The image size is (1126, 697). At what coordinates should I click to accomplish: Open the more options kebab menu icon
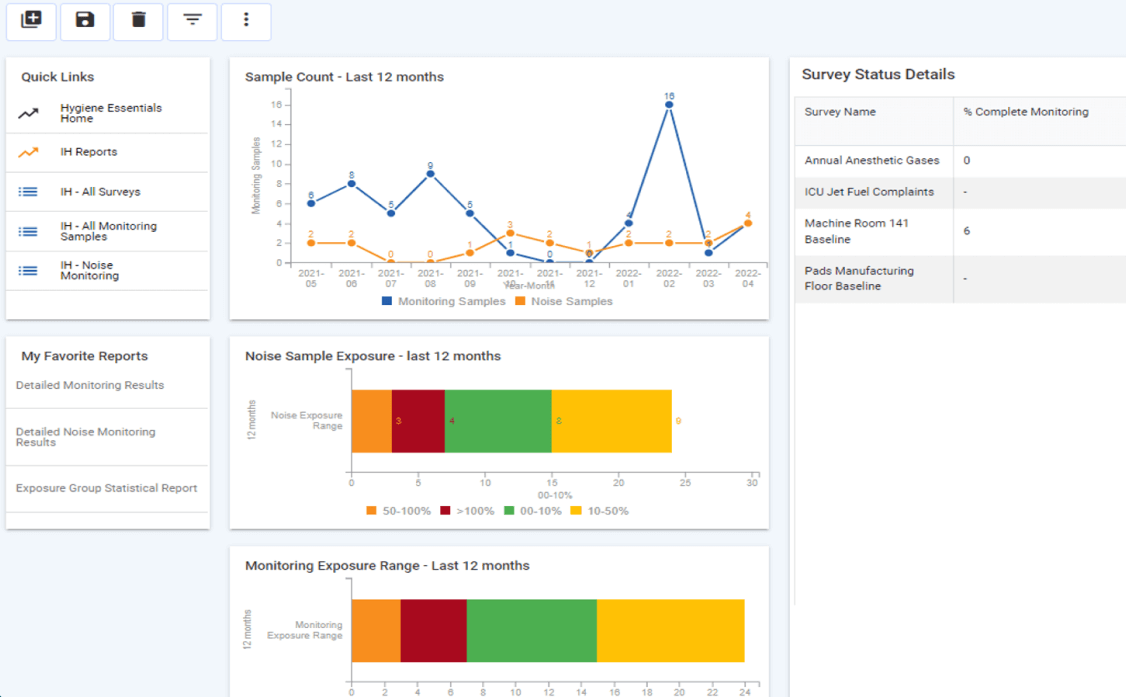(x=246, y=21)
